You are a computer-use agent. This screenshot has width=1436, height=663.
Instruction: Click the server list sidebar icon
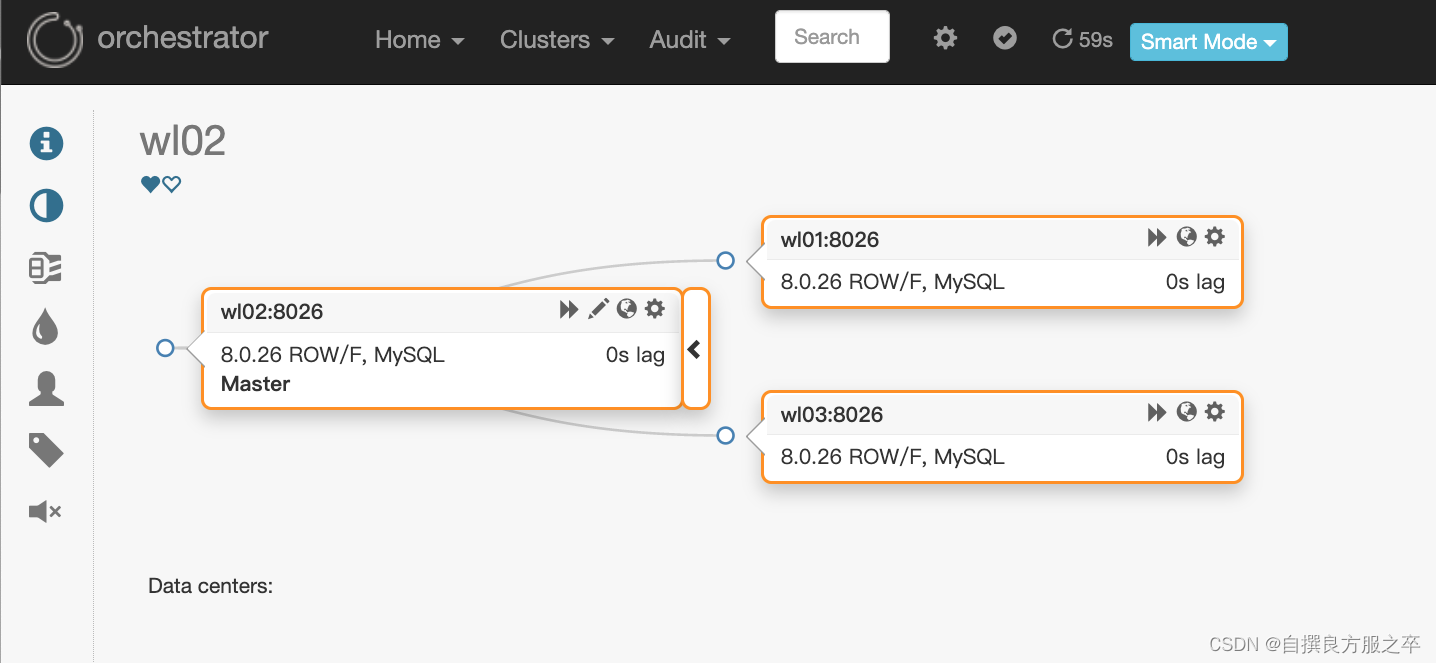point(46,267)
